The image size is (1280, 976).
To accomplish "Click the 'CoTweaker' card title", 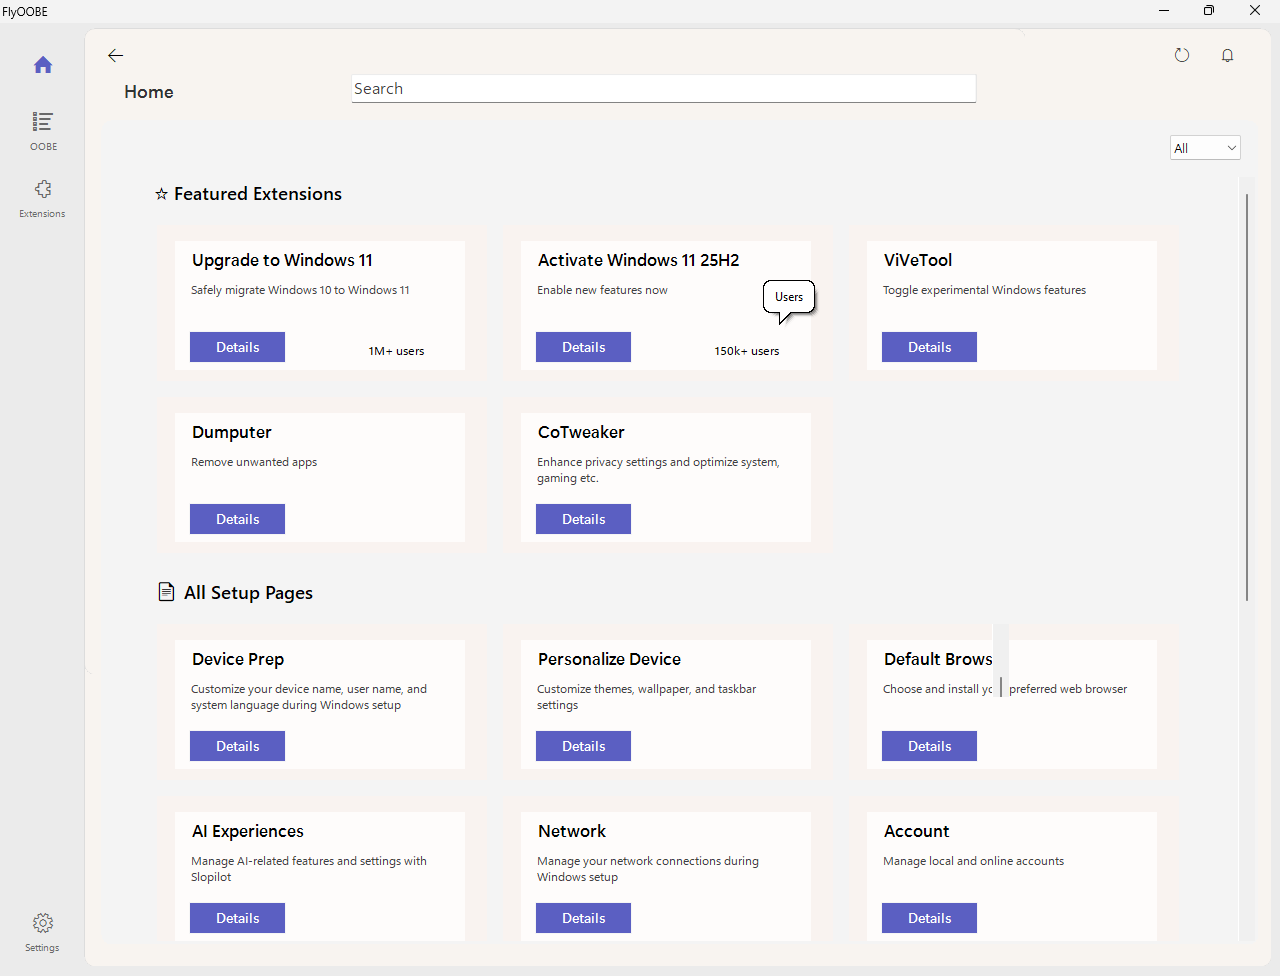I will coord(581,432).
